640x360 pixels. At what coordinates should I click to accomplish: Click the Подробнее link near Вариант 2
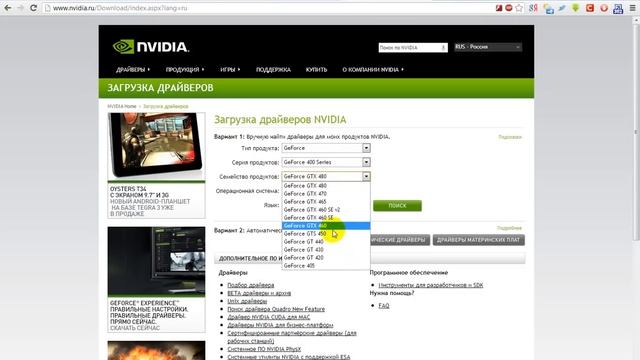pos(509,228)
